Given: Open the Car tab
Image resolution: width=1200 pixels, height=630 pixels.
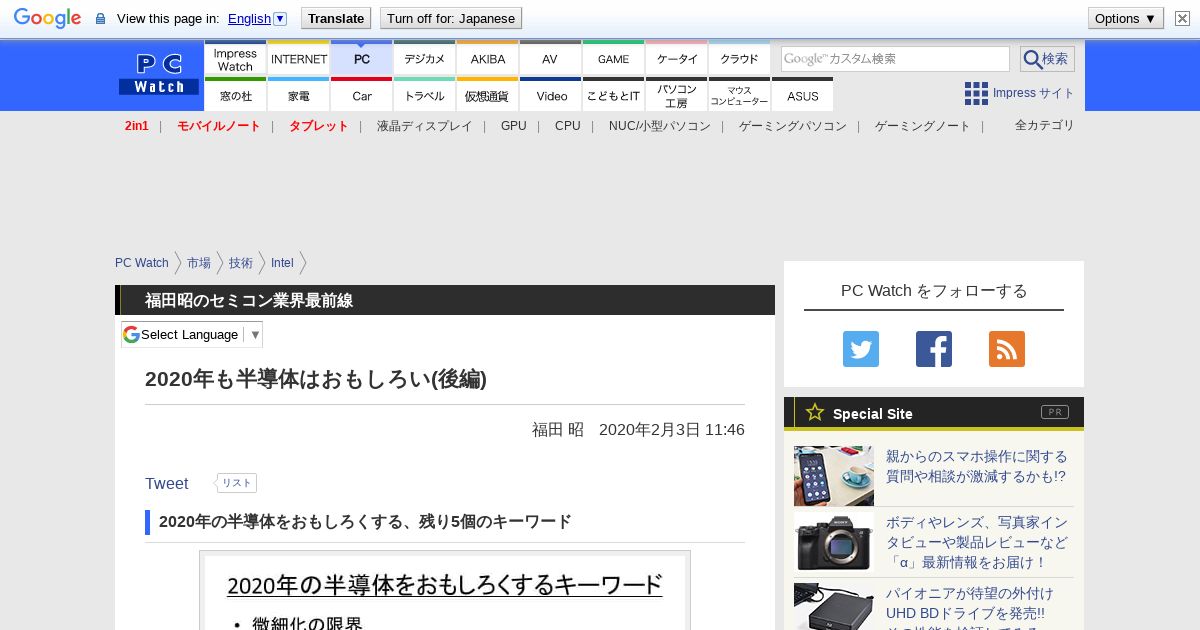Looking at the screenshot, I should coord(361,95).
